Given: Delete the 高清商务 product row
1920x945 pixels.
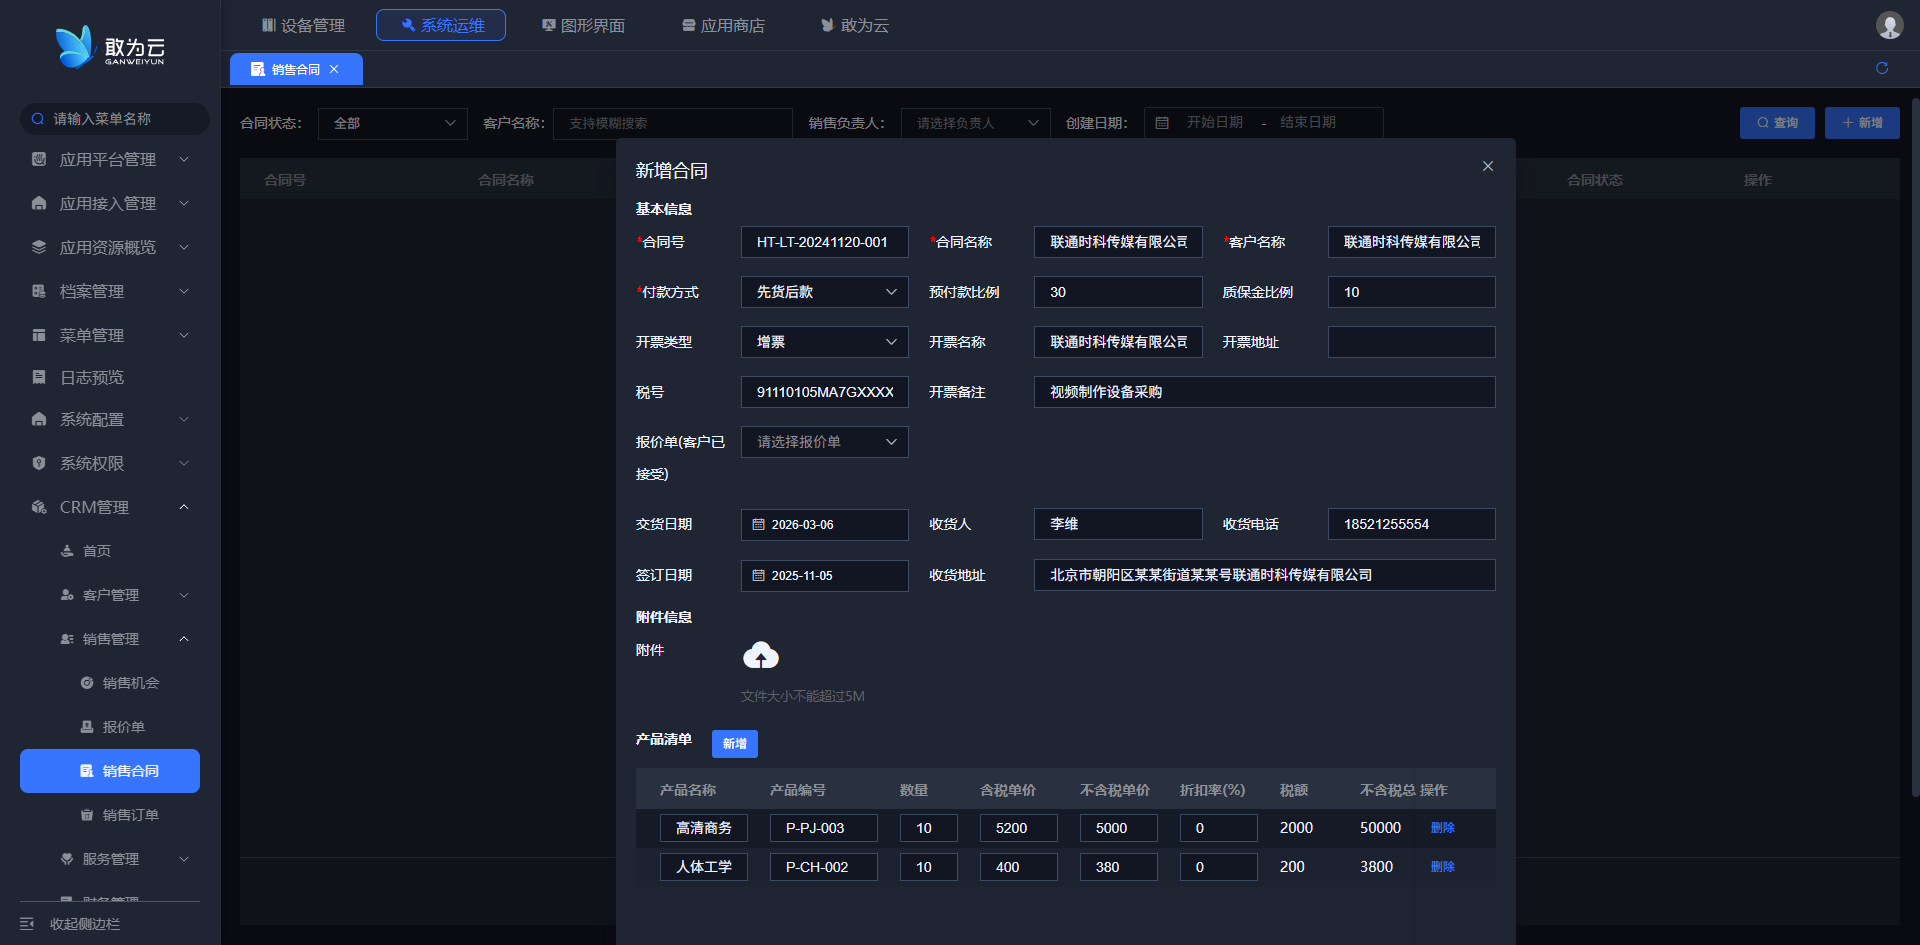Looking at the screenshot, I should 1442,828.
